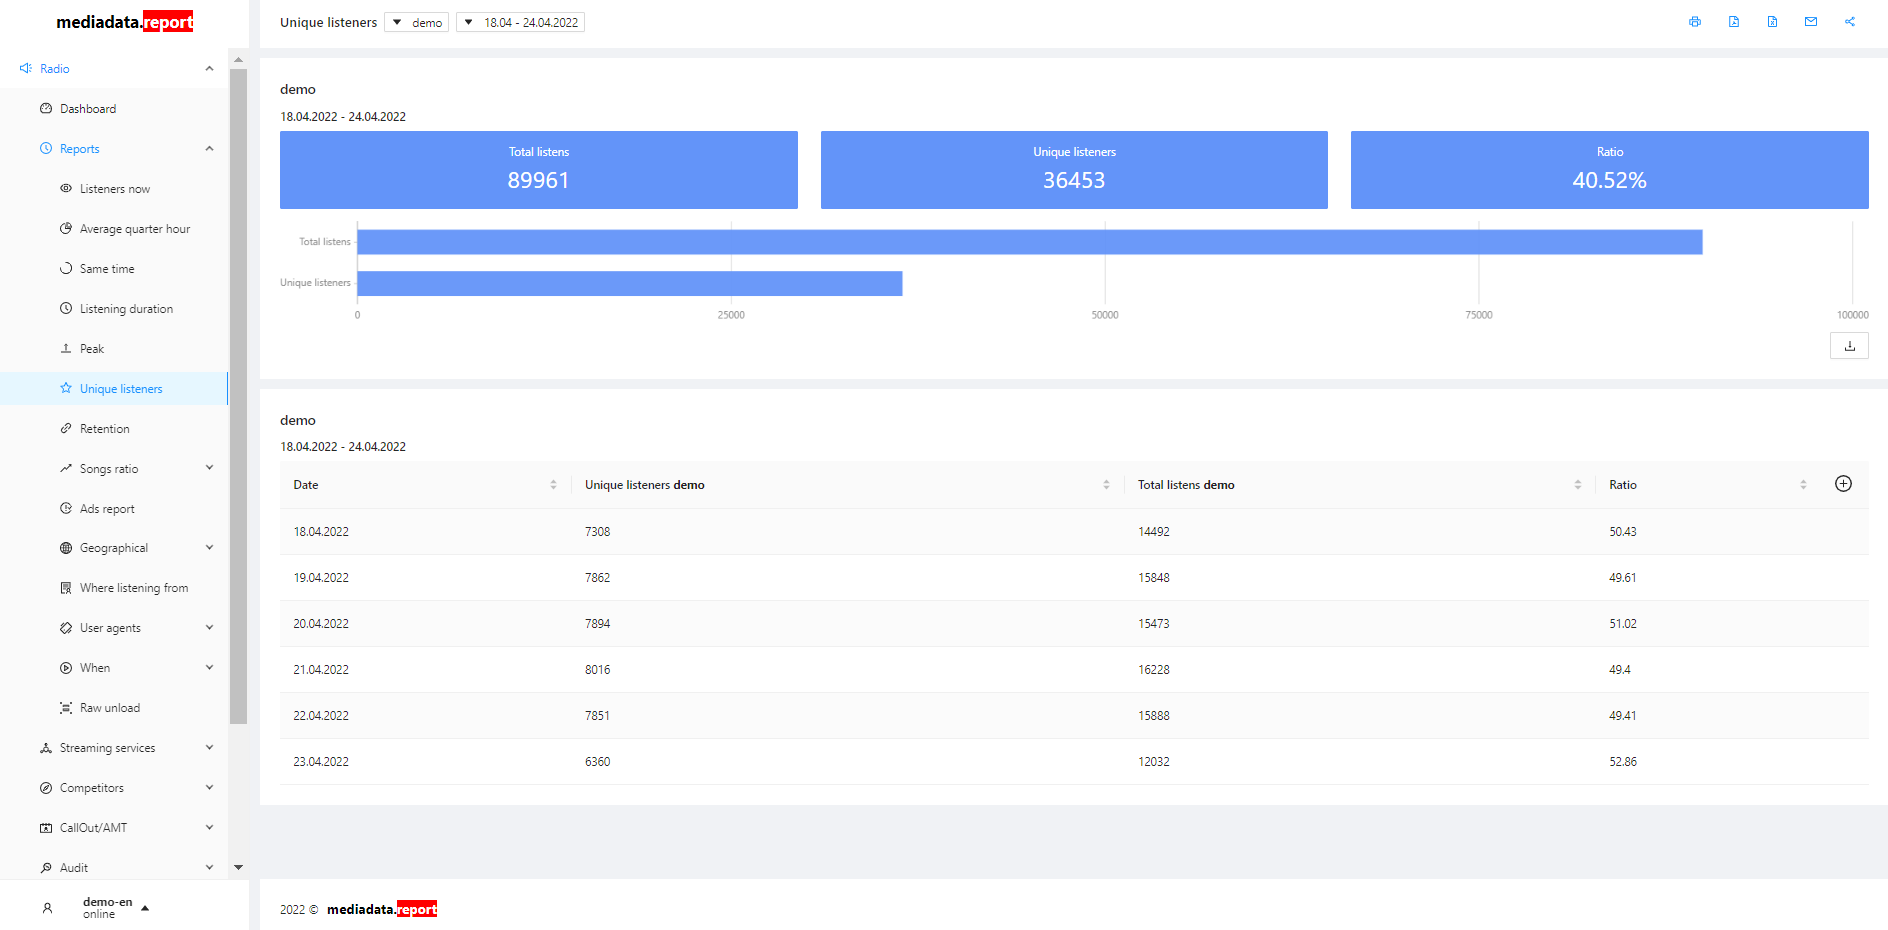
Task: Open Where listening from report
Action: click(x=133, y=588)
